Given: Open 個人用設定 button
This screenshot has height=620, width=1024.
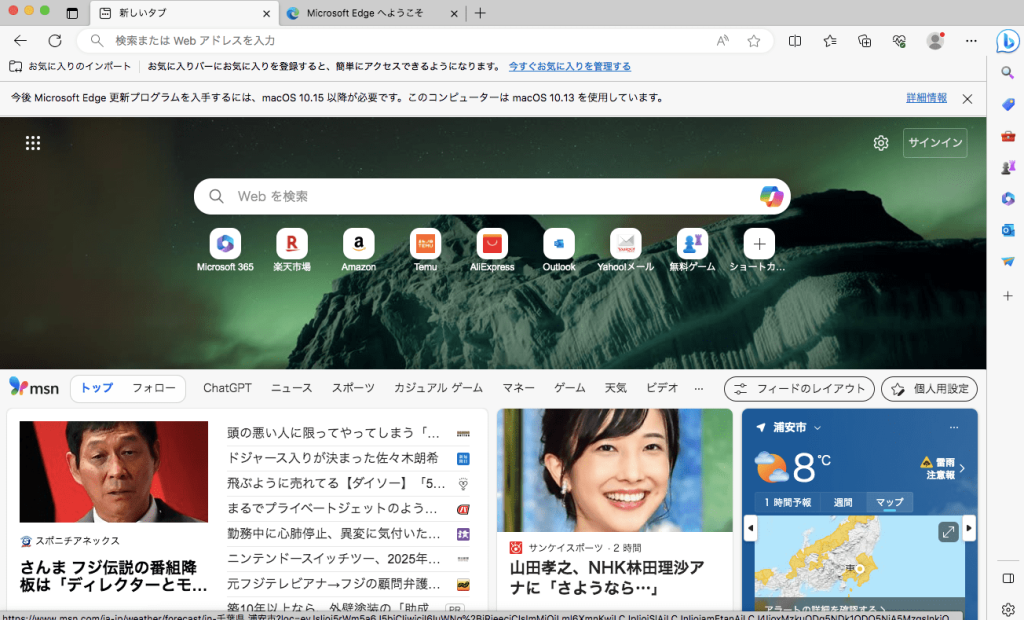Looking at the screenshot, I should pos(929,389).
